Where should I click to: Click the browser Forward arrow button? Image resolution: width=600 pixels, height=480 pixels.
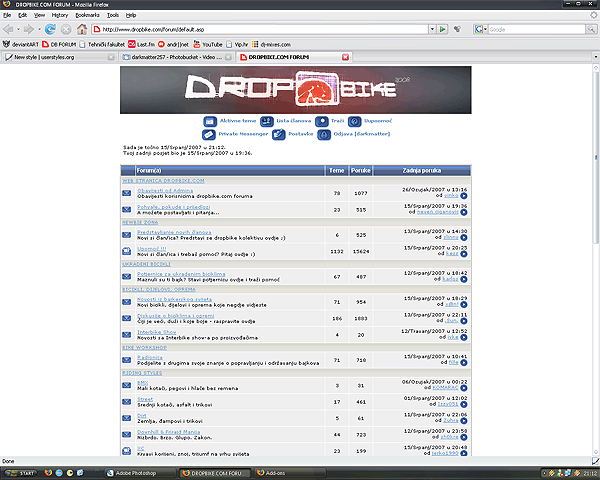pyautogui.click(x=29, y=29)
